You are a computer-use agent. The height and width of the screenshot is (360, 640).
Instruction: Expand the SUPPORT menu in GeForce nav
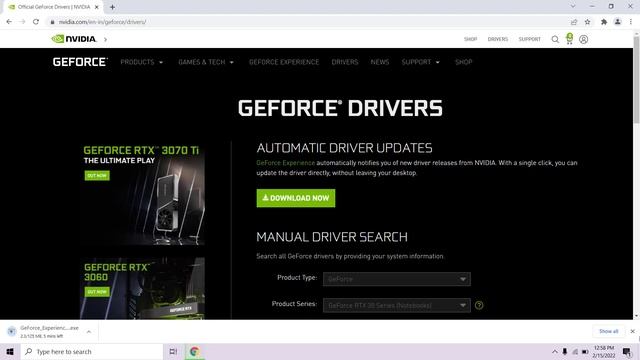click(421, 62)
